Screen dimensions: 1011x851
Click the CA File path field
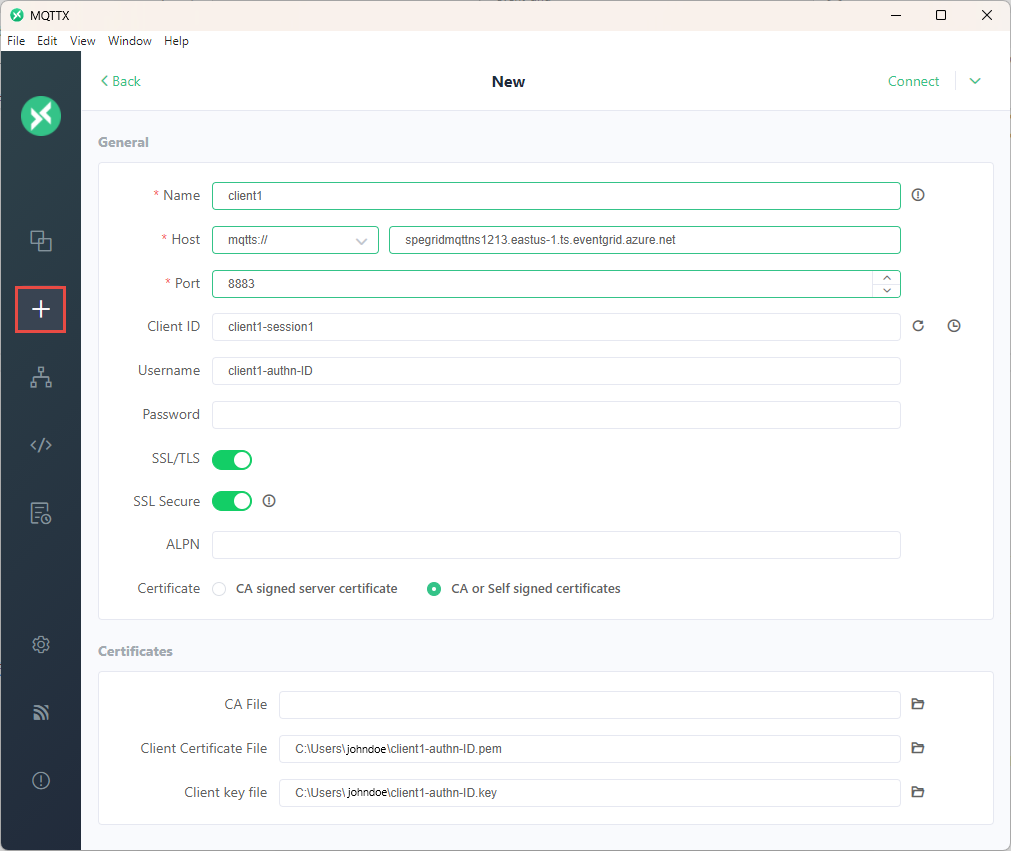[589, 705]
